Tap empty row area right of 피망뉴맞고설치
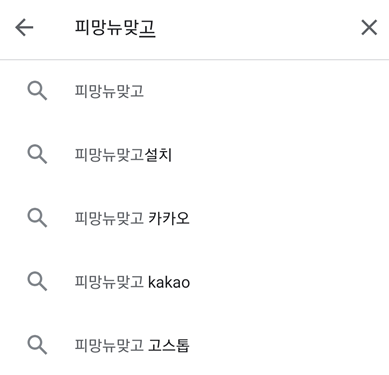The height and width of the screenshot is (375, 389). click(x=280, y=155)
